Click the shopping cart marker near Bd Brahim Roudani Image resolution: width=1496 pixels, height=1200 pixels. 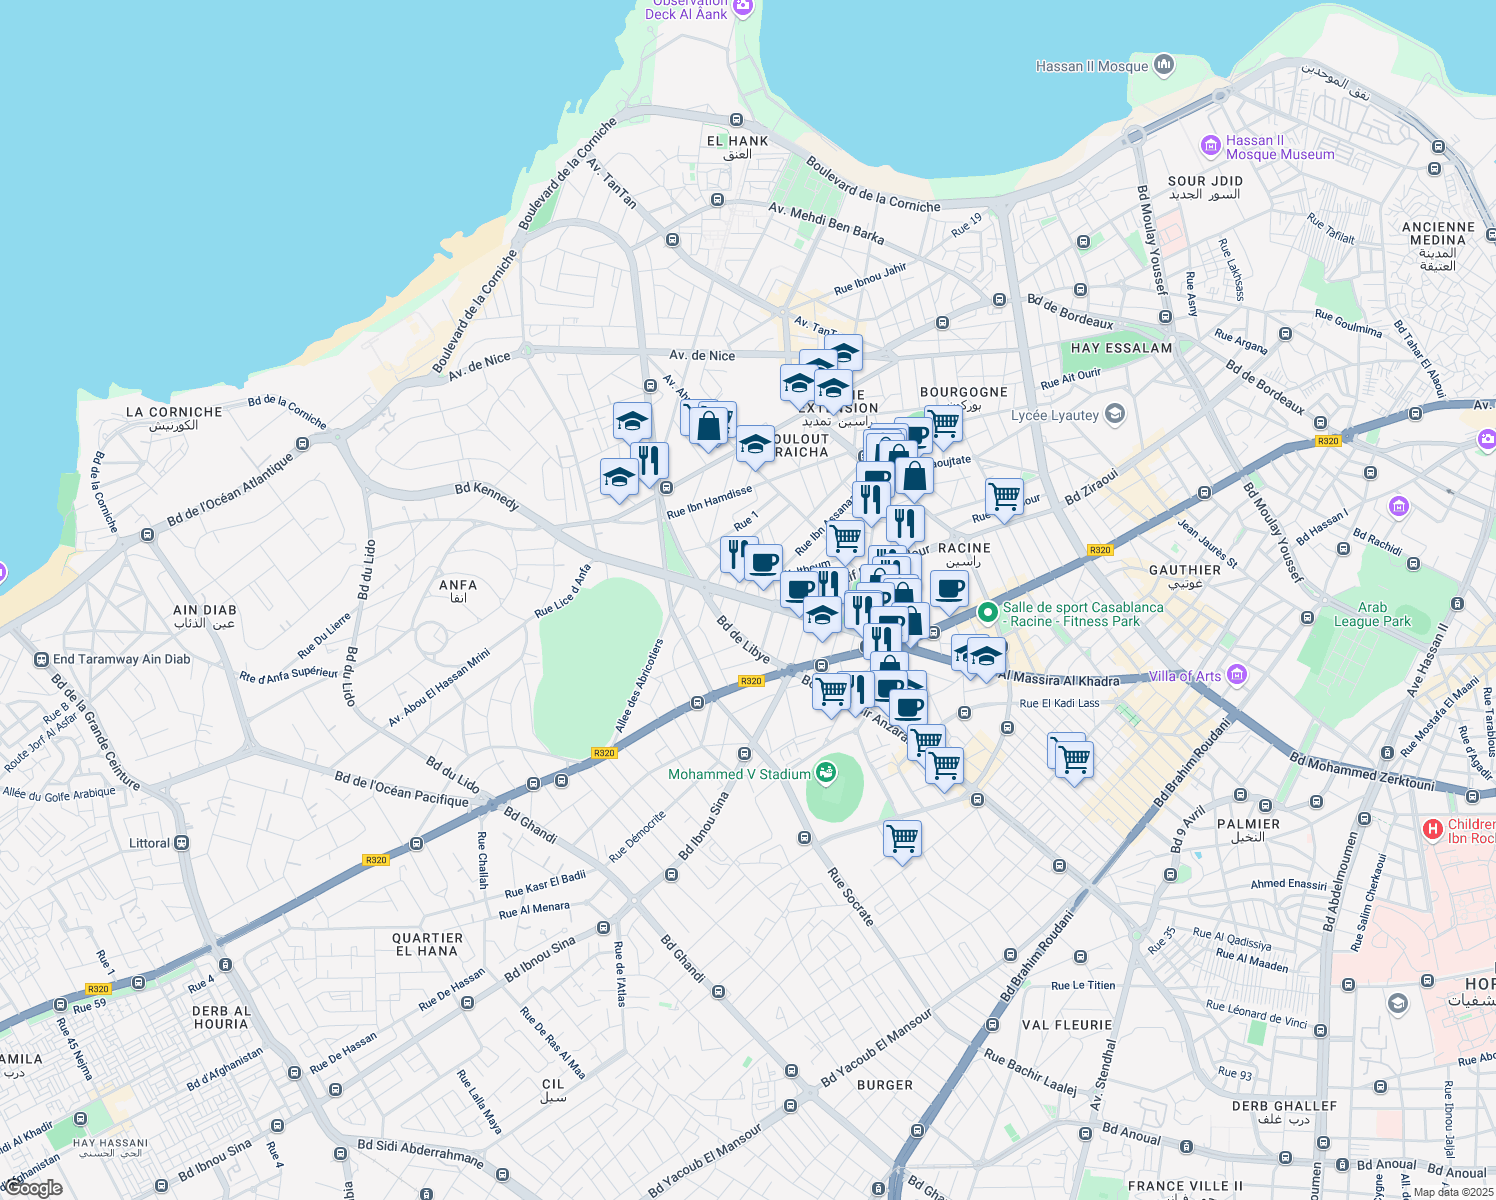click(x=1073, y=760)
